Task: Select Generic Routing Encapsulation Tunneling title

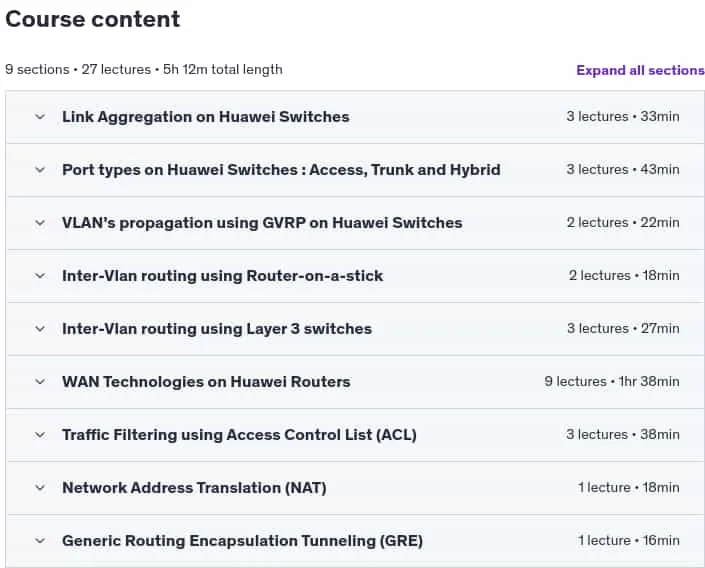Action: 242,541
